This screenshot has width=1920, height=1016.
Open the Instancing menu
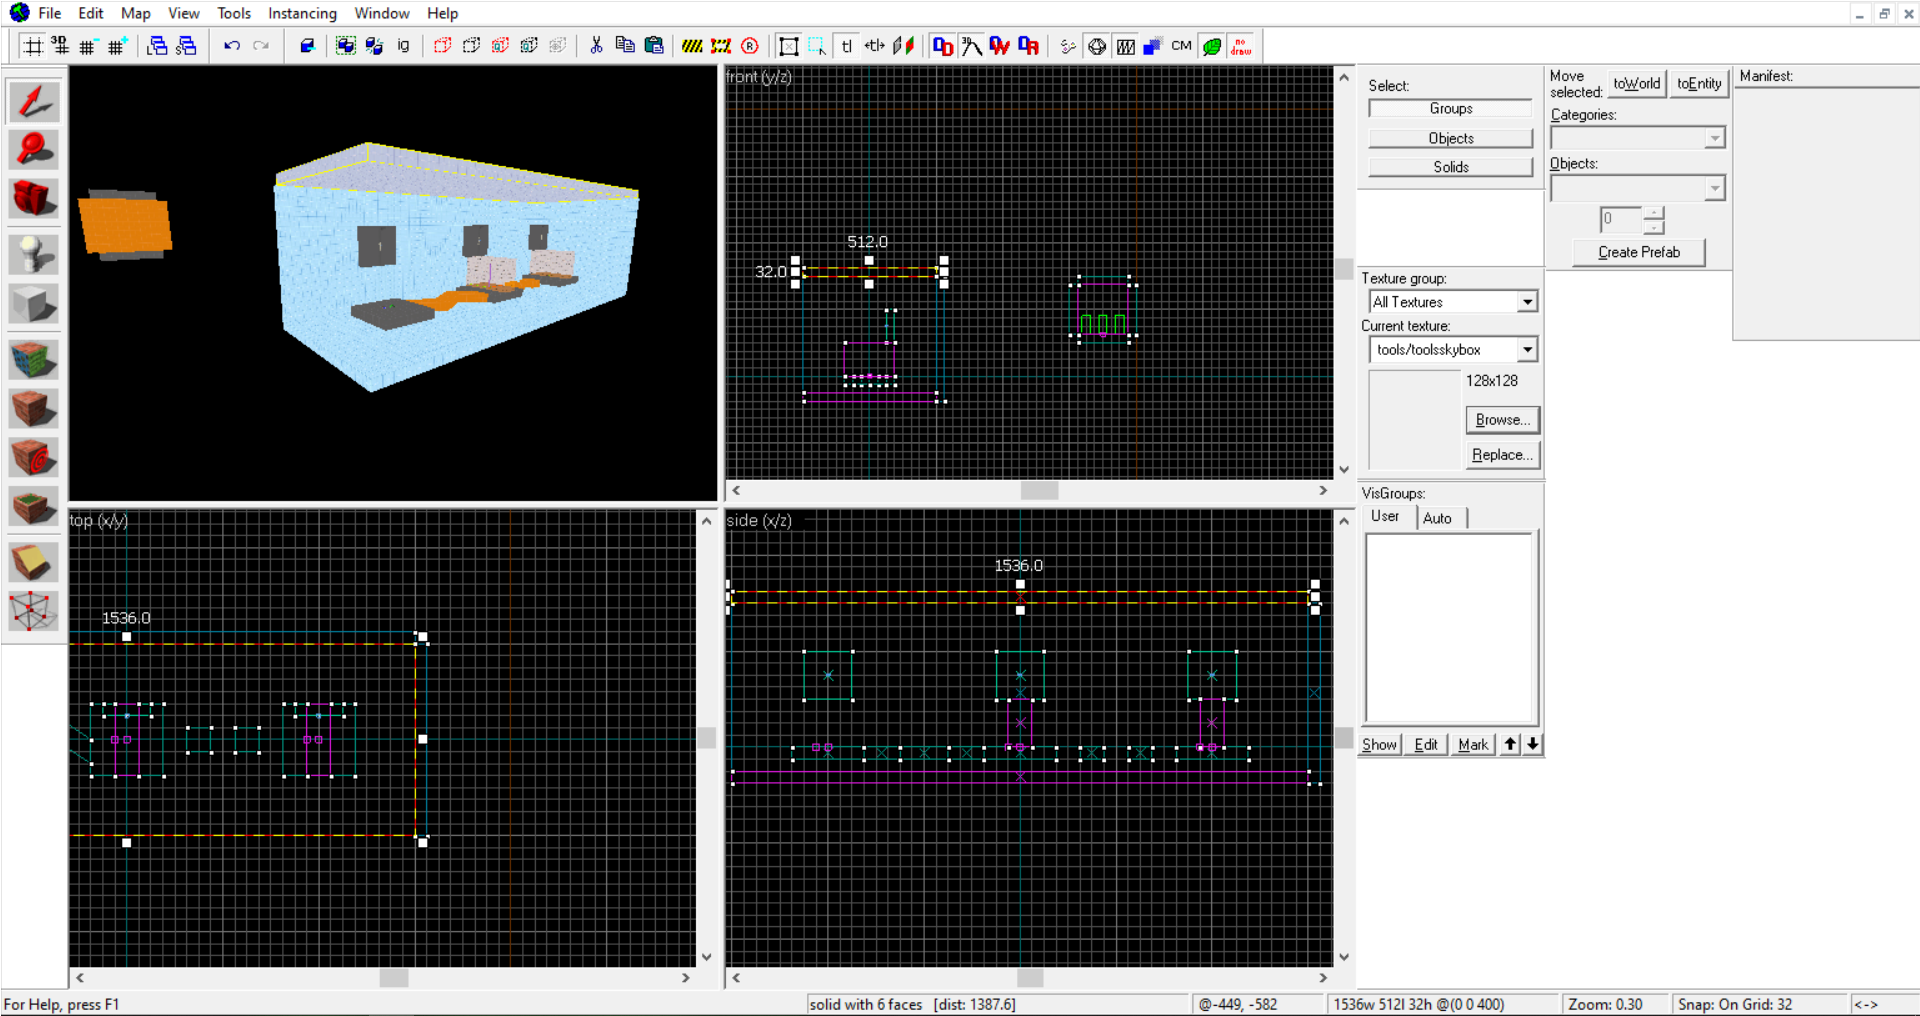coord(302,13)
